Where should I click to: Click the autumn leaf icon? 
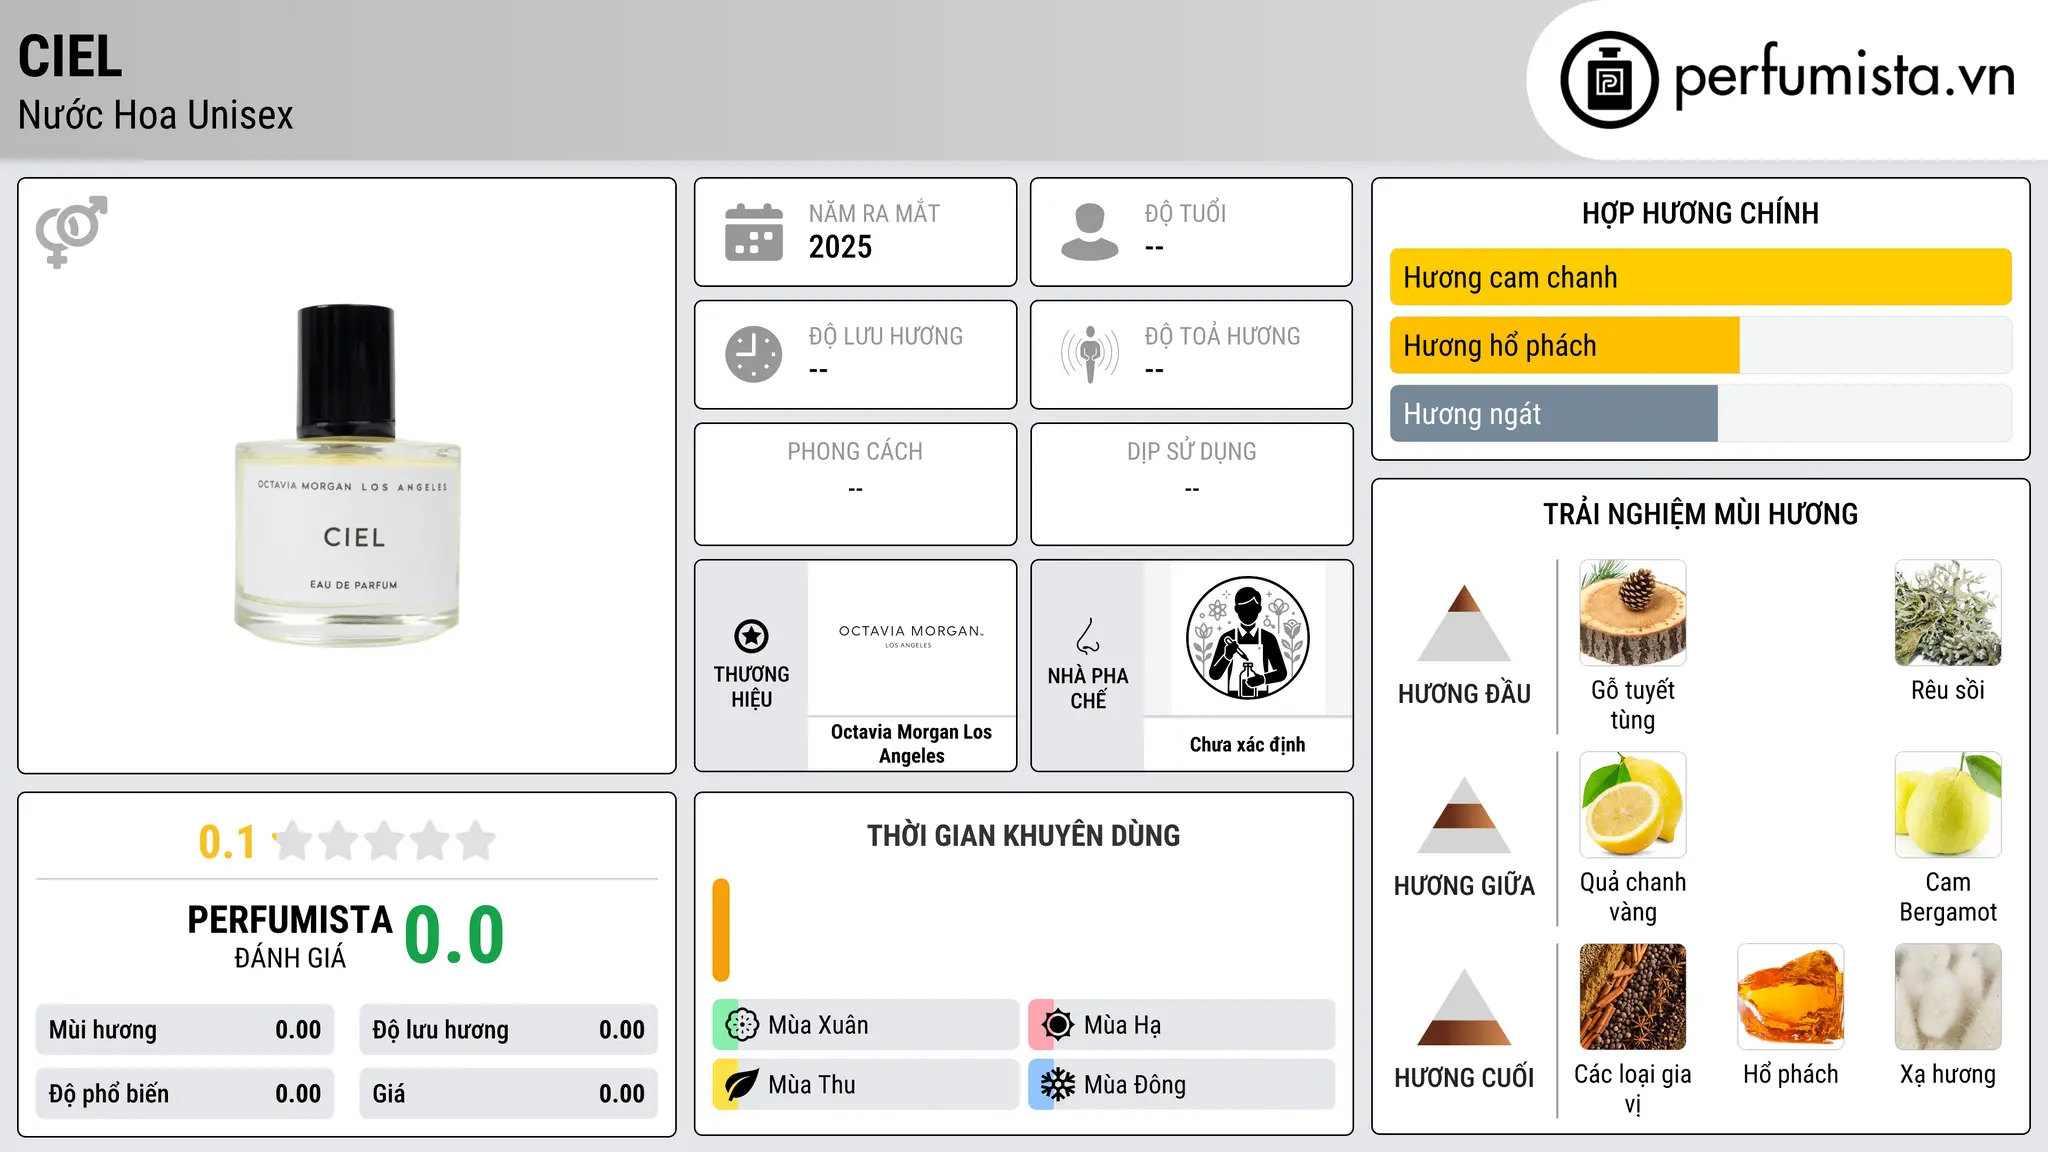tap(742, 1085)
